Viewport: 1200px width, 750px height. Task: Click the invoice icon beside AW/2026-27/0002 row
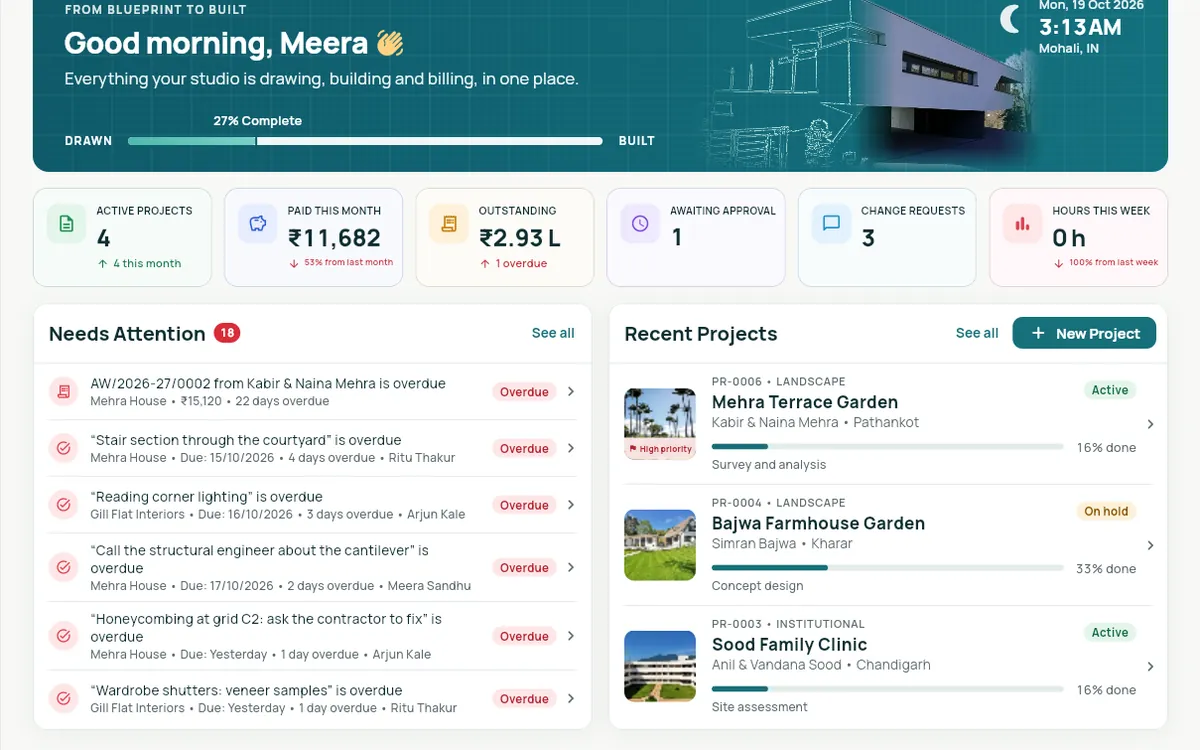click(x=64, y=392)
